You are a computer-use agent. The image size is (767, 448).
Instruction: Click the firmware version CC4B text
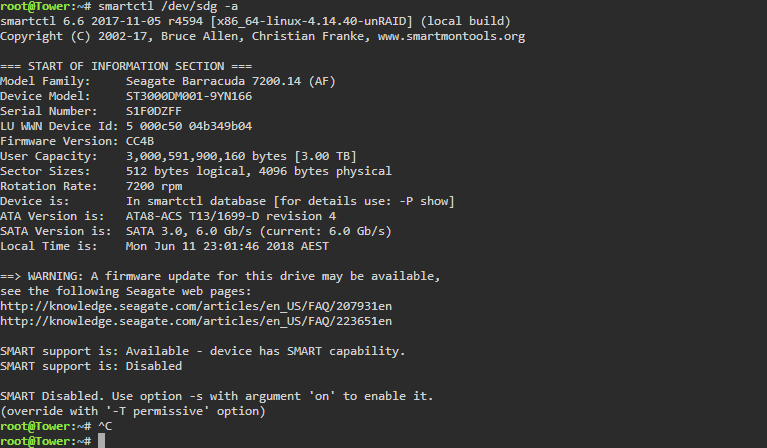[140, 141]
